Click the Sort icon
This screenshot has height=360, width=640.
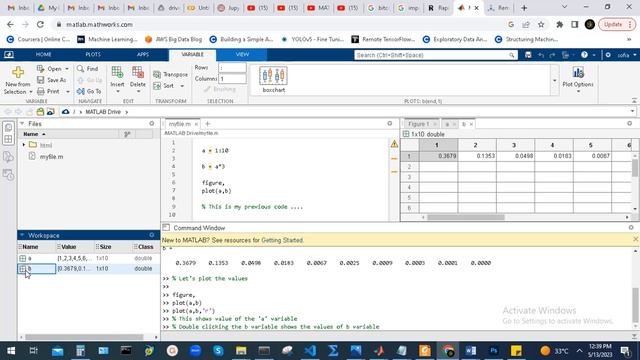coord(157,86)
